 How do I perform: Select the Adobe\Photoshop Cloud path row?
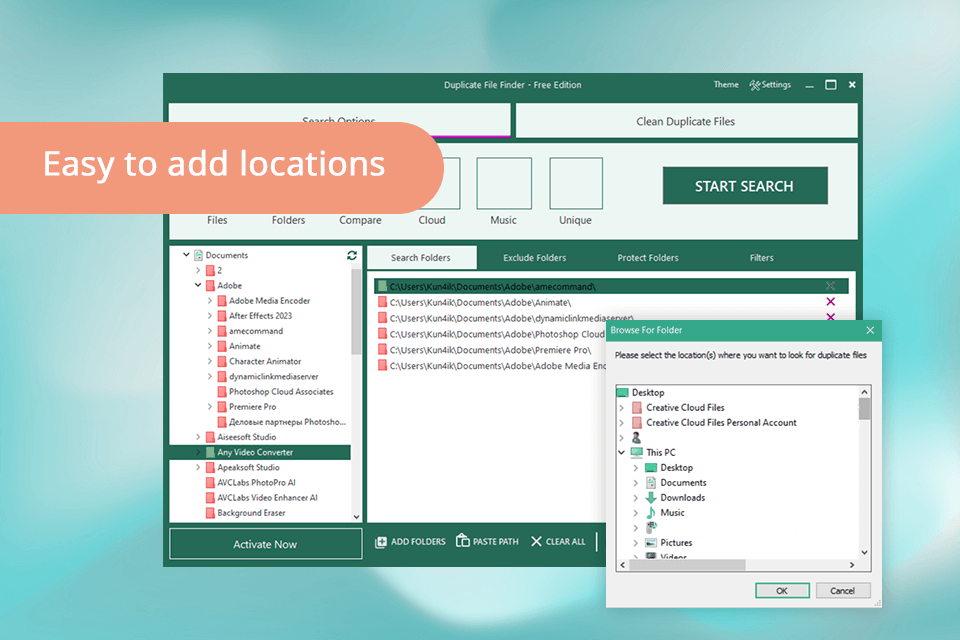pos(490,334)
